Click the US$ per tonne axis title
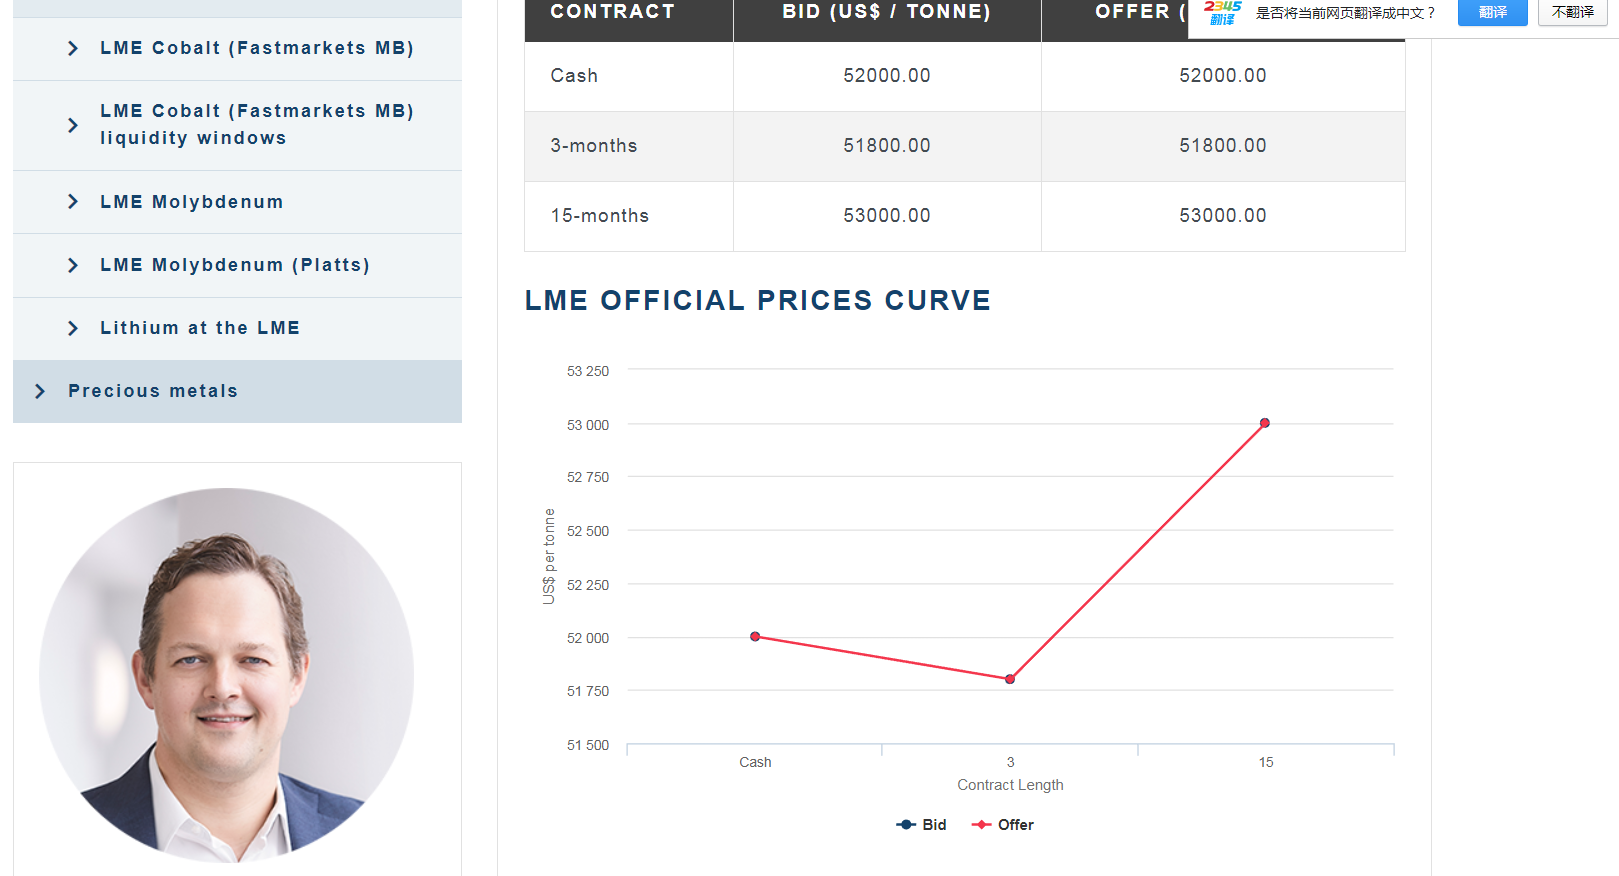This screenshot has width=1619, height=876. 549,556
